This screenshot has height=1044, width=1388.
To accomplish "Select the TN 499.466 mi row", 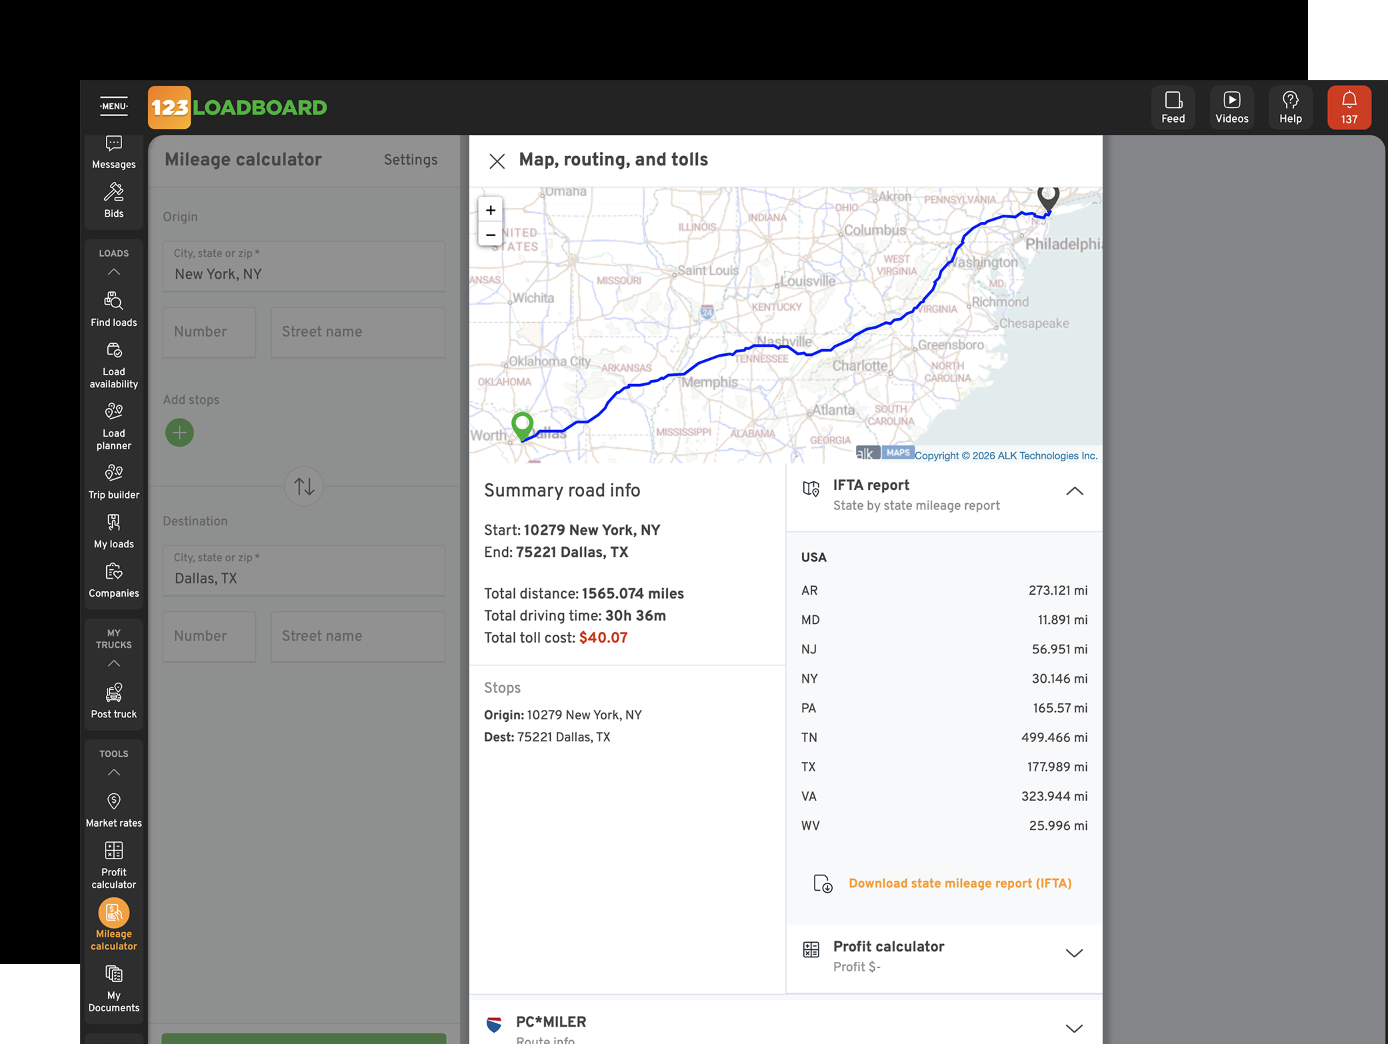I will 944,738.
